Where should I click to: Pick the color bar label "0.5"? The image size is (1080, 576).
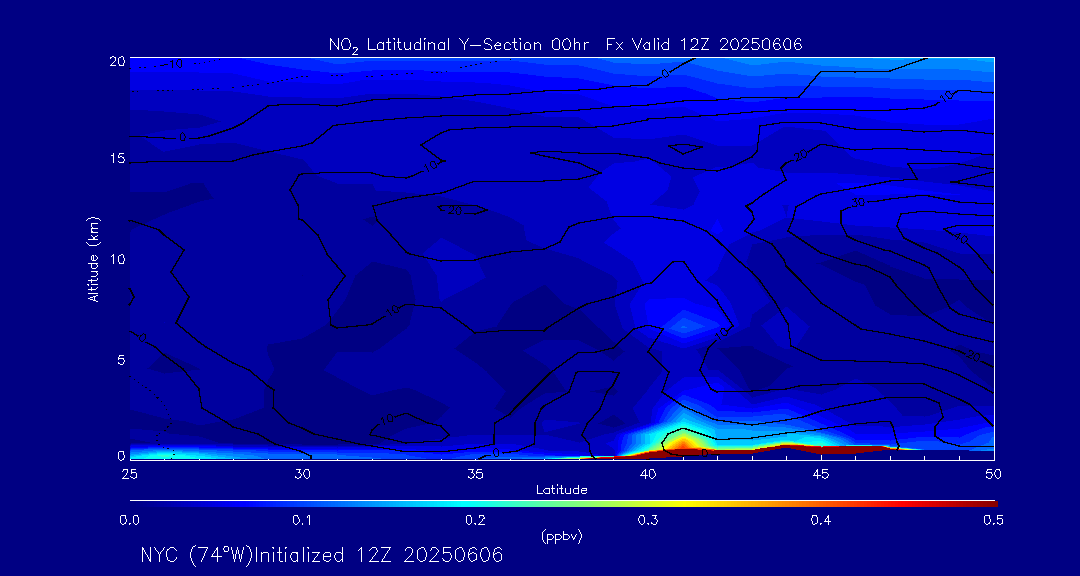(x=993, y=521)
